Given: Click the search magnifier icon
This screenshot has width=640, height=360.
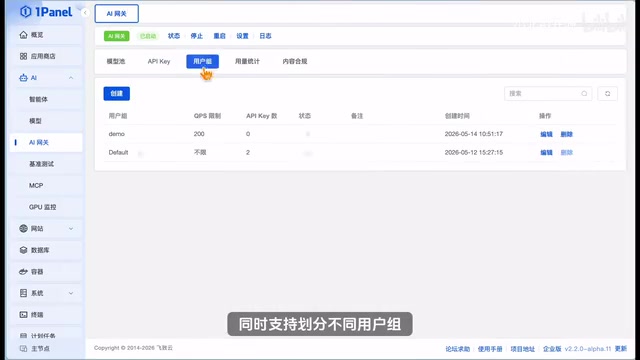Looking at the screenshot, I should click(584, 93).
